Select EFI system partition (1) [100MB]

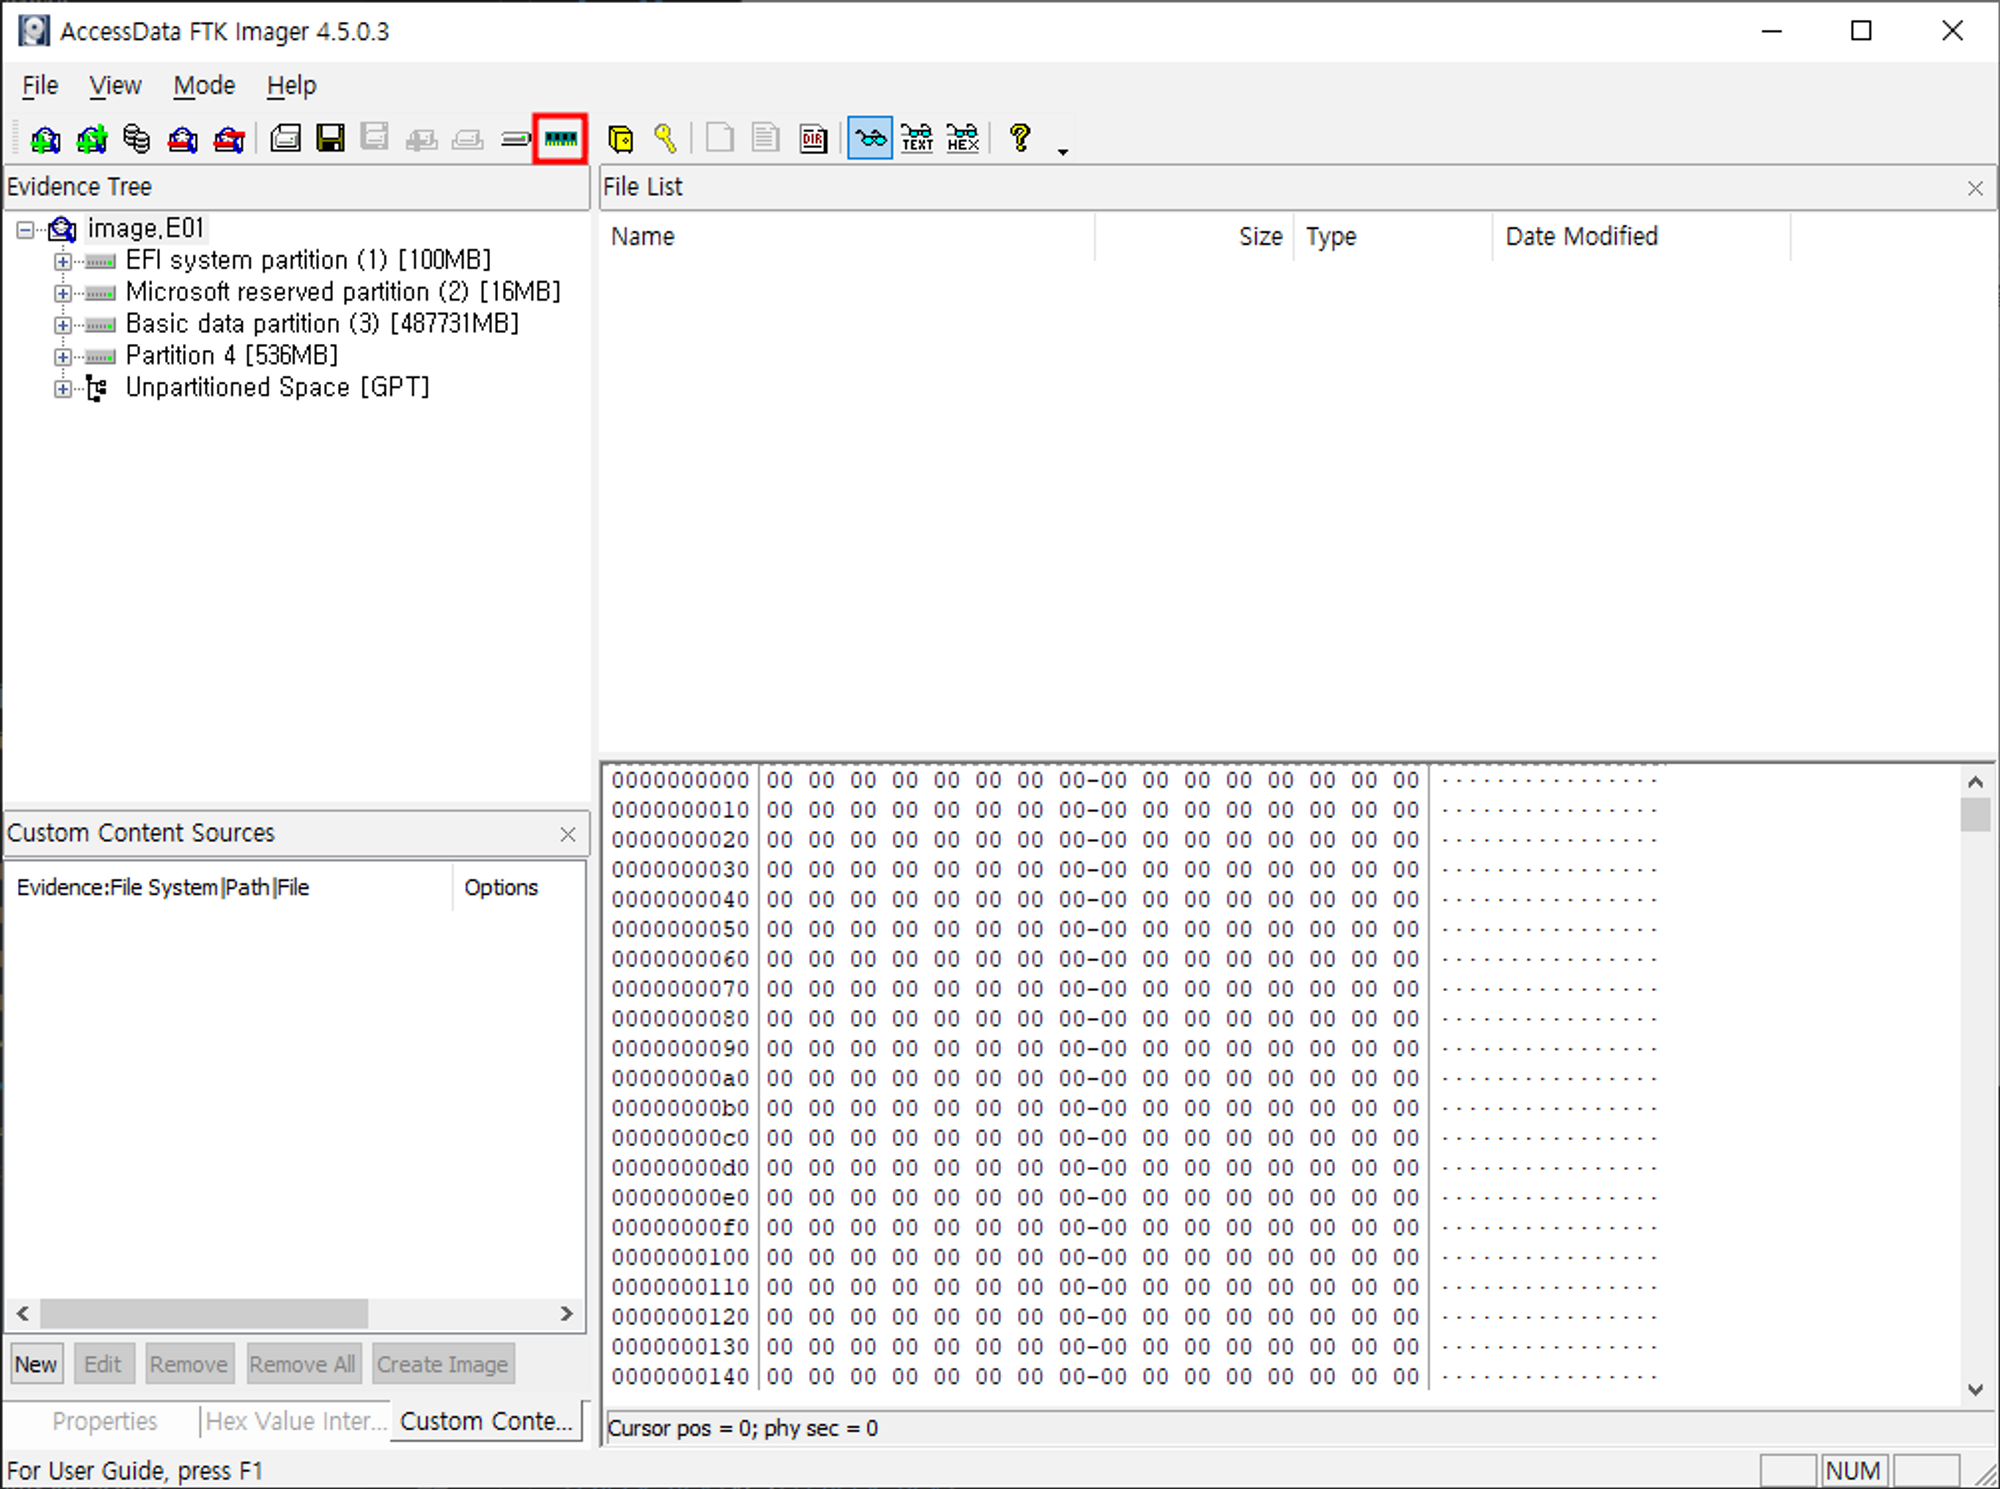pos(308,260)
